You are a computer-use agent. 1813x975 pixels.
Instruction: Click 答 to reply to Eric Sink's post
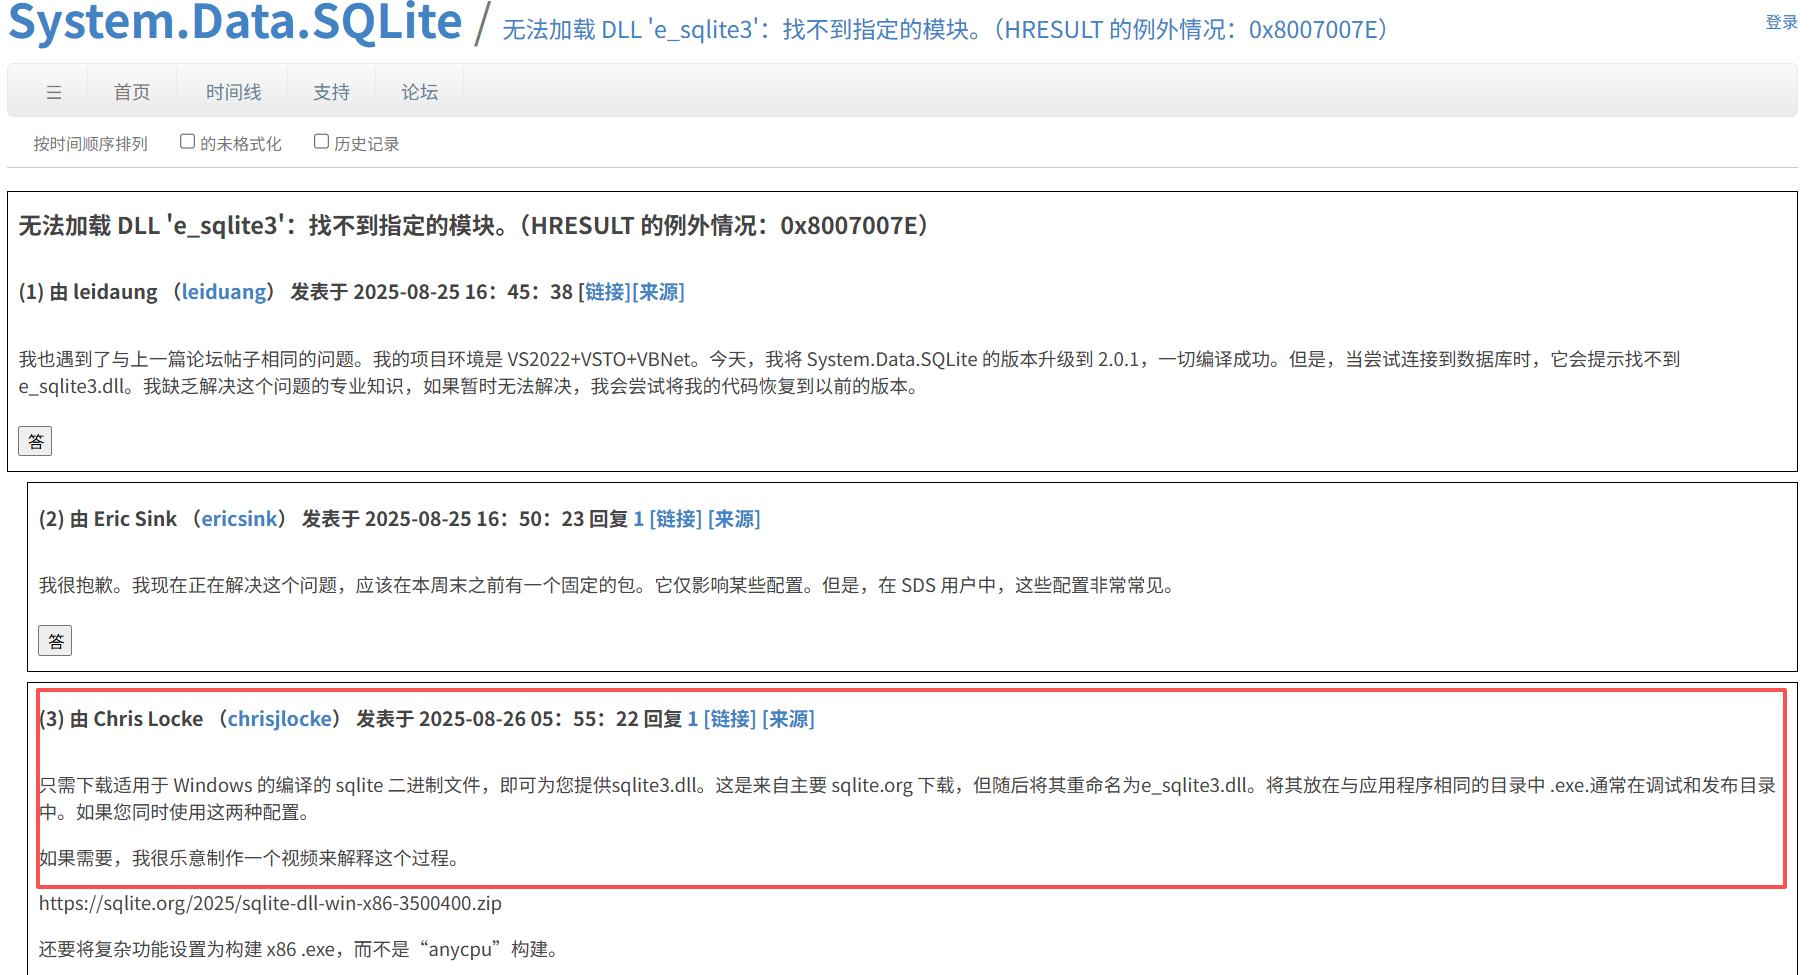[x=55, y=640]
